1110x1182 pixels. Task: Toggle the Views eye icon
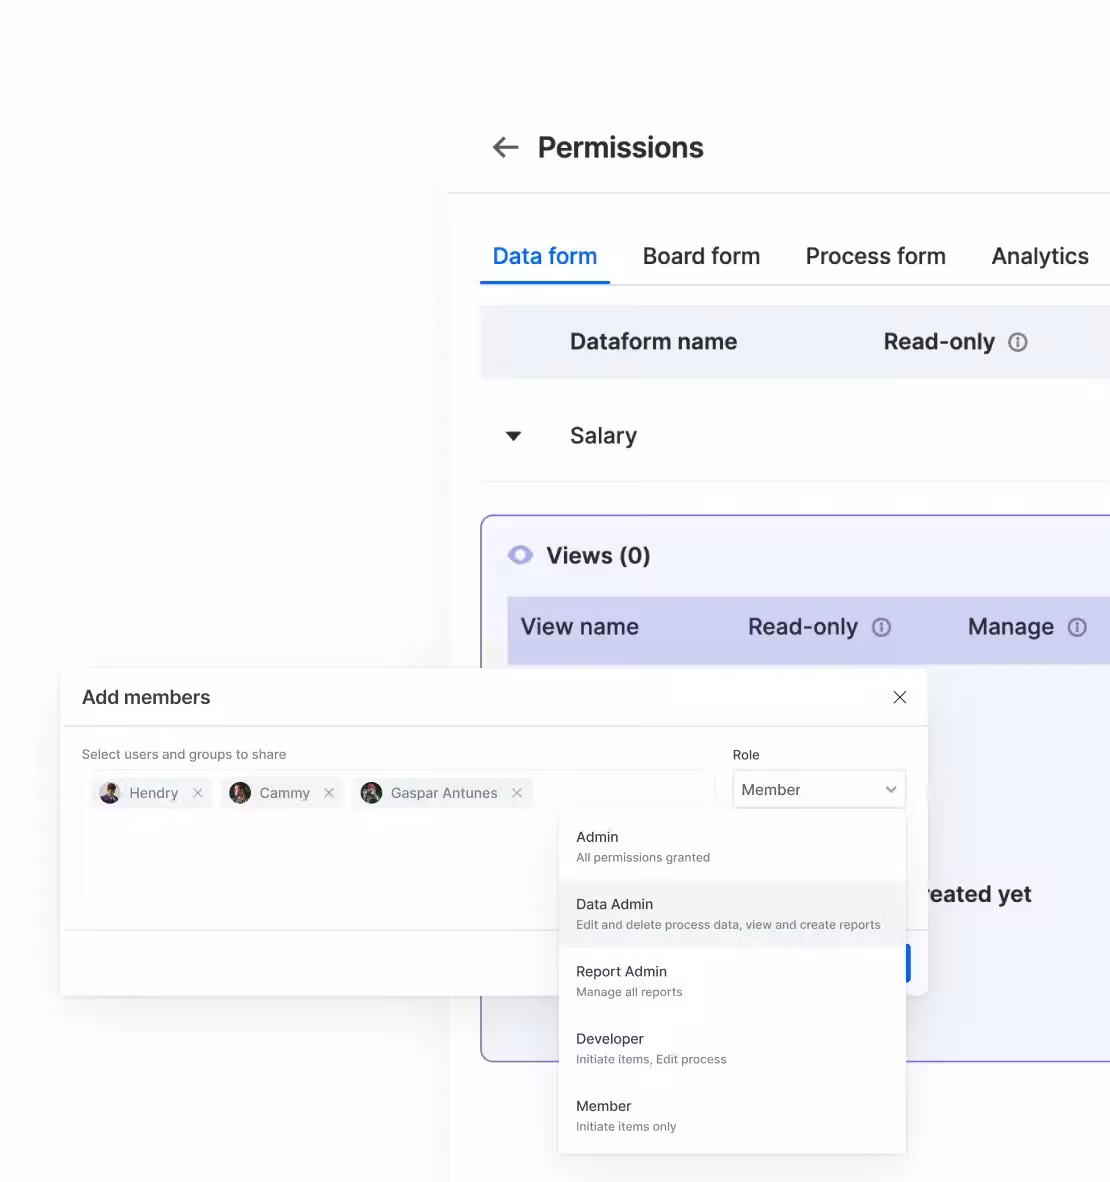coord(520,555)
